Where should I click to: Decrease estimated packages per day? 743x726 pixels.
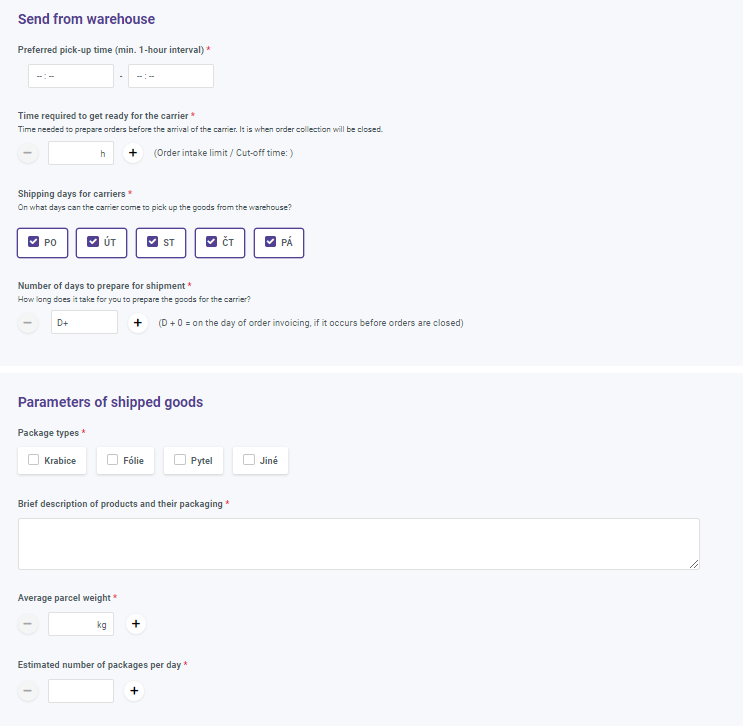pos(27,691)
